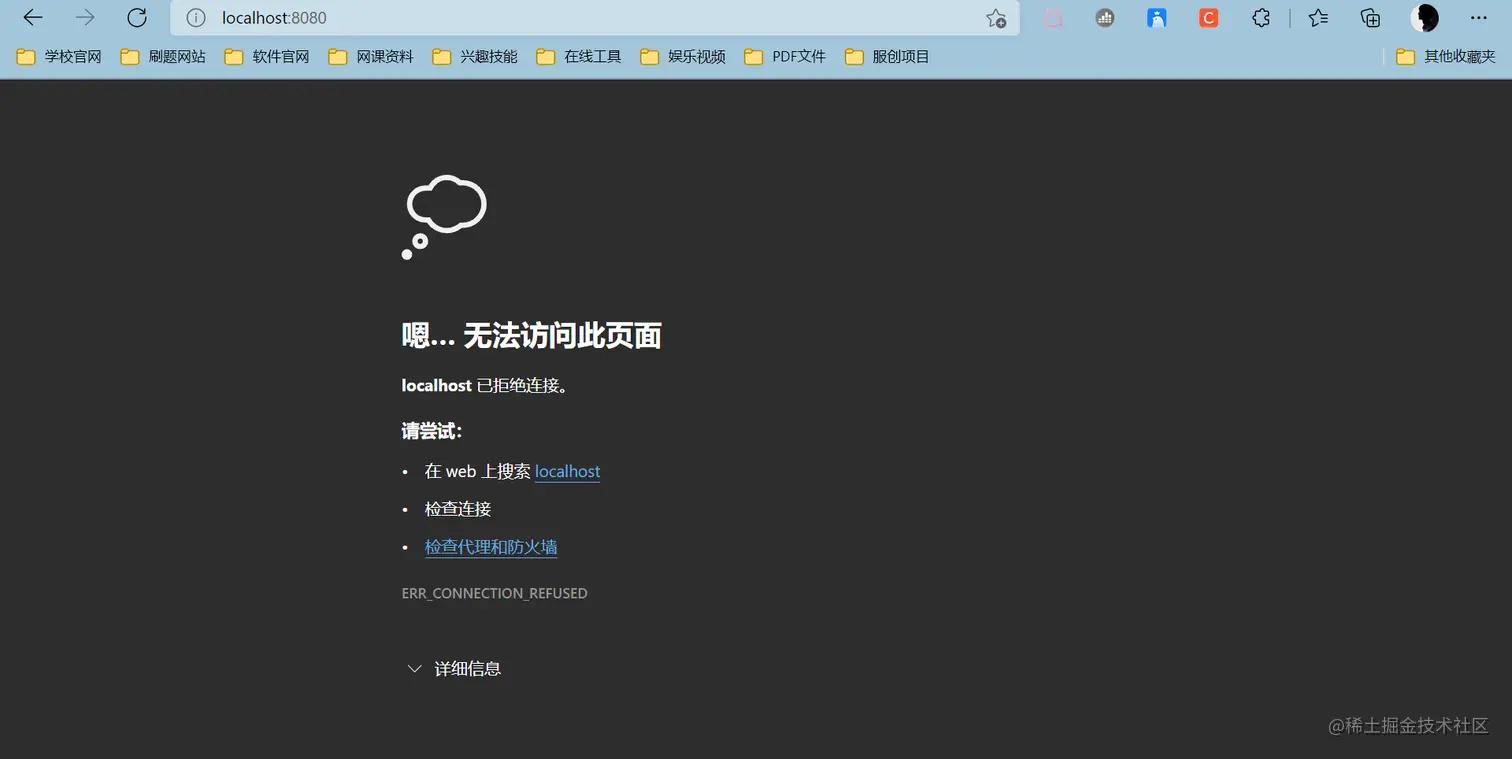Click the blue extension icon next to the C
The image size is (1512, 759).
tap(1157, 17)
